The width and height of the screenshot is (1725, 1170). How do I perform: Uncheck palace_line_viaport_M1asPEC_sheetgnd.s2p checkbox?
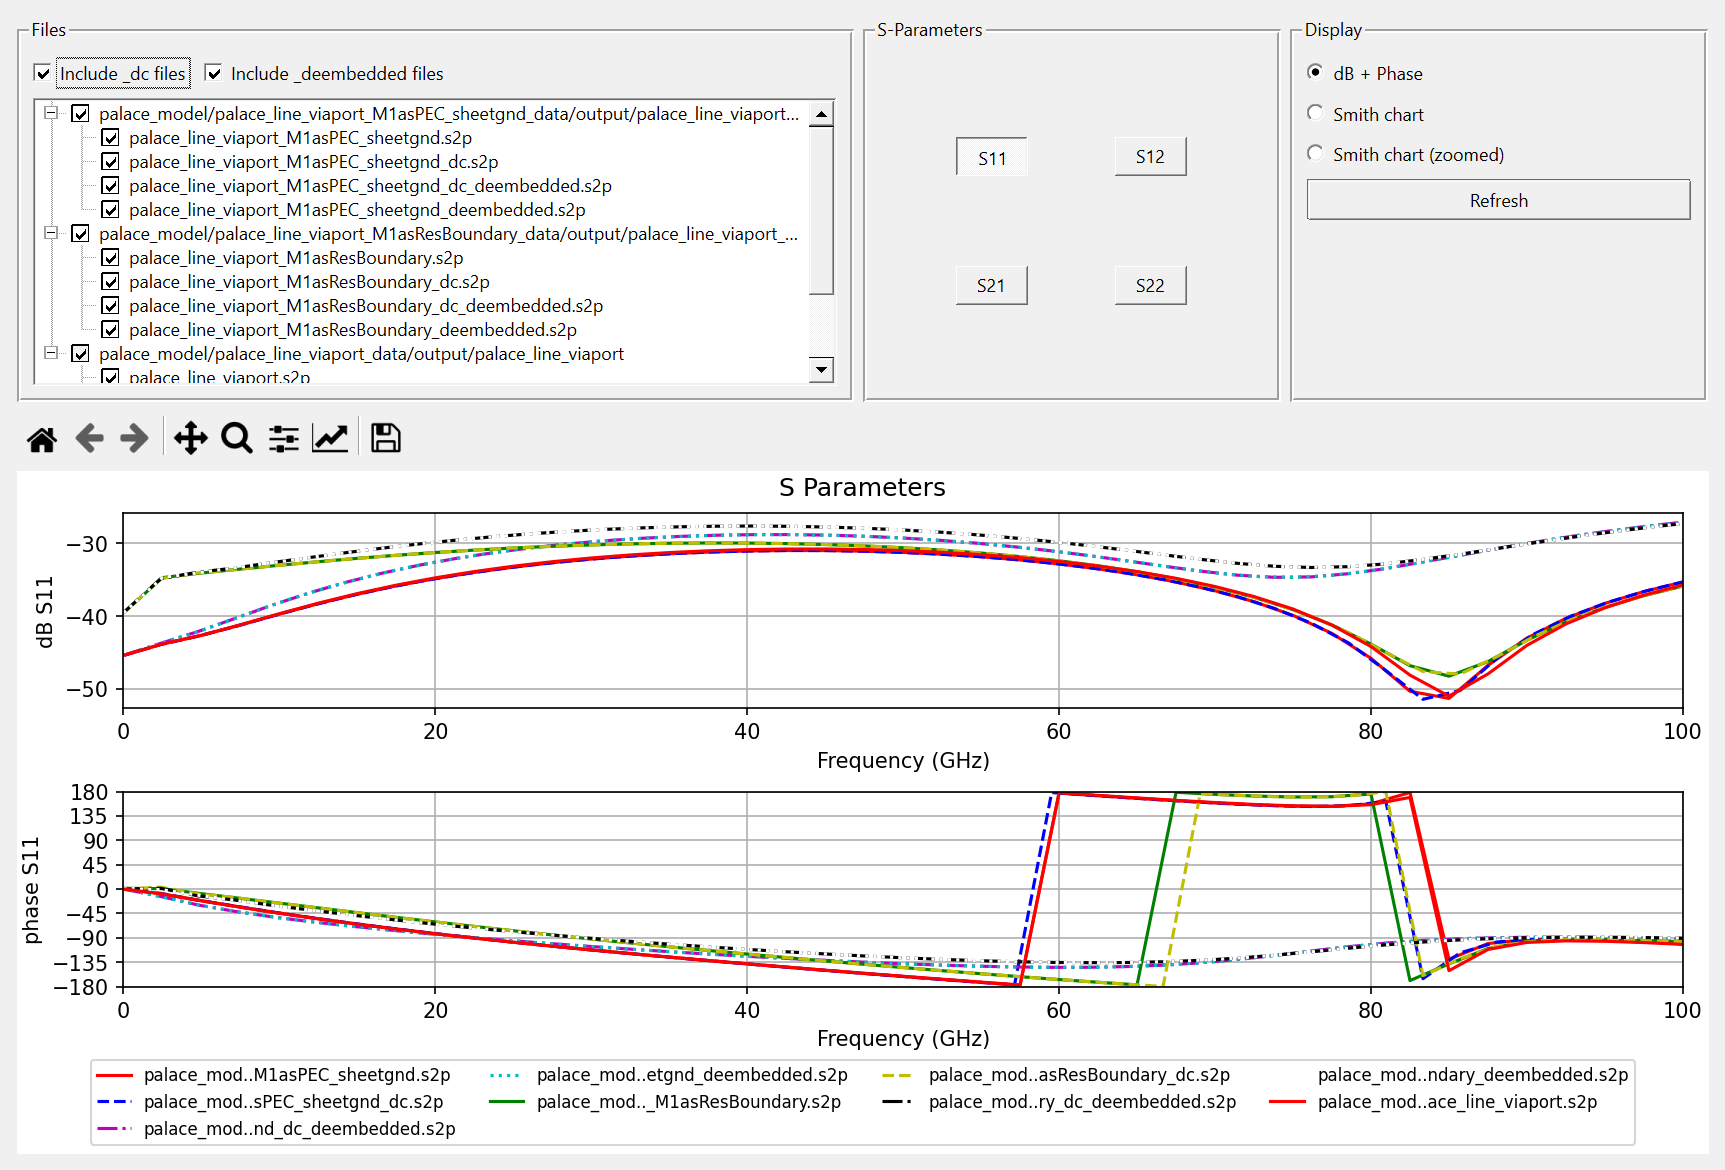pos(111,138)
